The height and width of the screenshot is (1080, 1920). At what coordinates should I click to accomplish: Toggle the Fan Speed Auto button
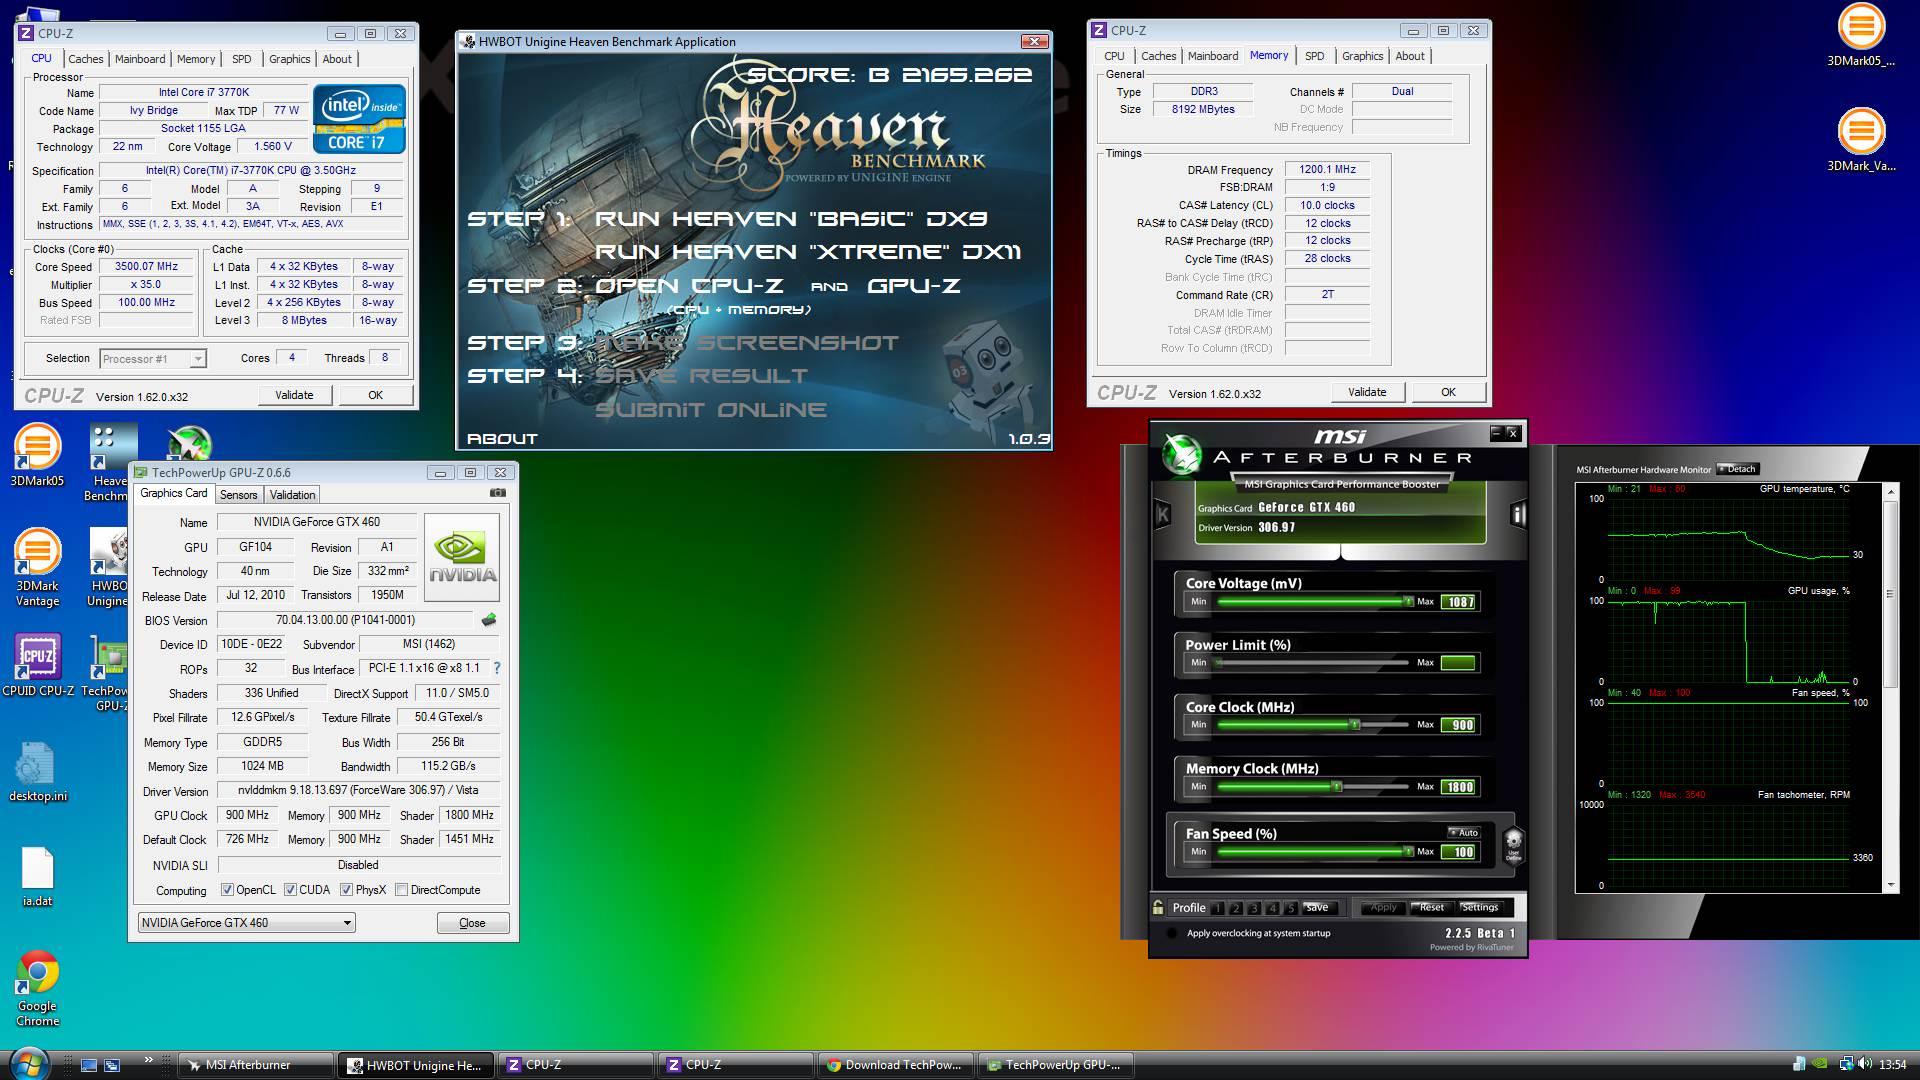(1464, 832)
